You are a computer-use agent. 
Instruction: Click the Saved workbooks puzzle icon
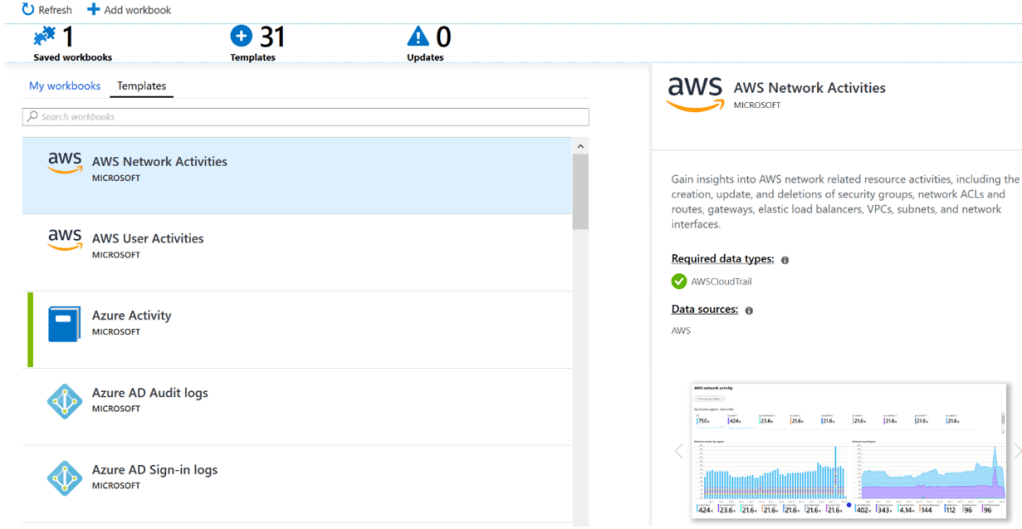click(45, 37)
